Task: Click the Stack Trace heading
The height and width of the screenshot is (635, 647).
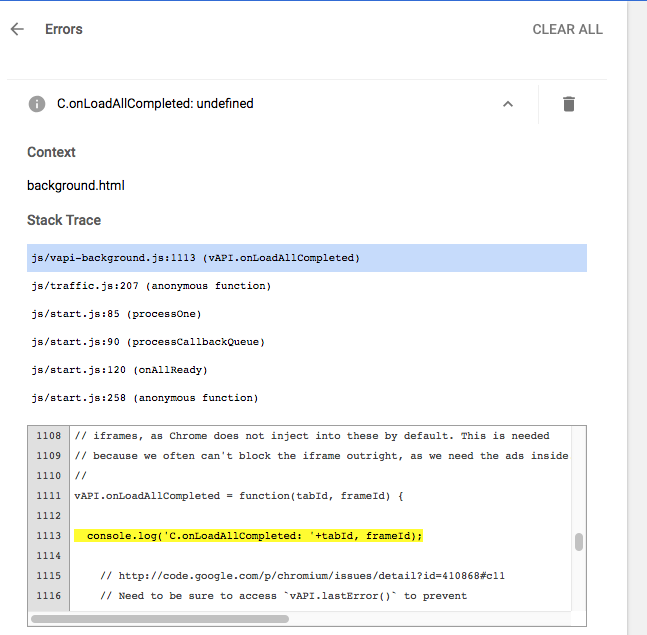Action: (64, 220)
